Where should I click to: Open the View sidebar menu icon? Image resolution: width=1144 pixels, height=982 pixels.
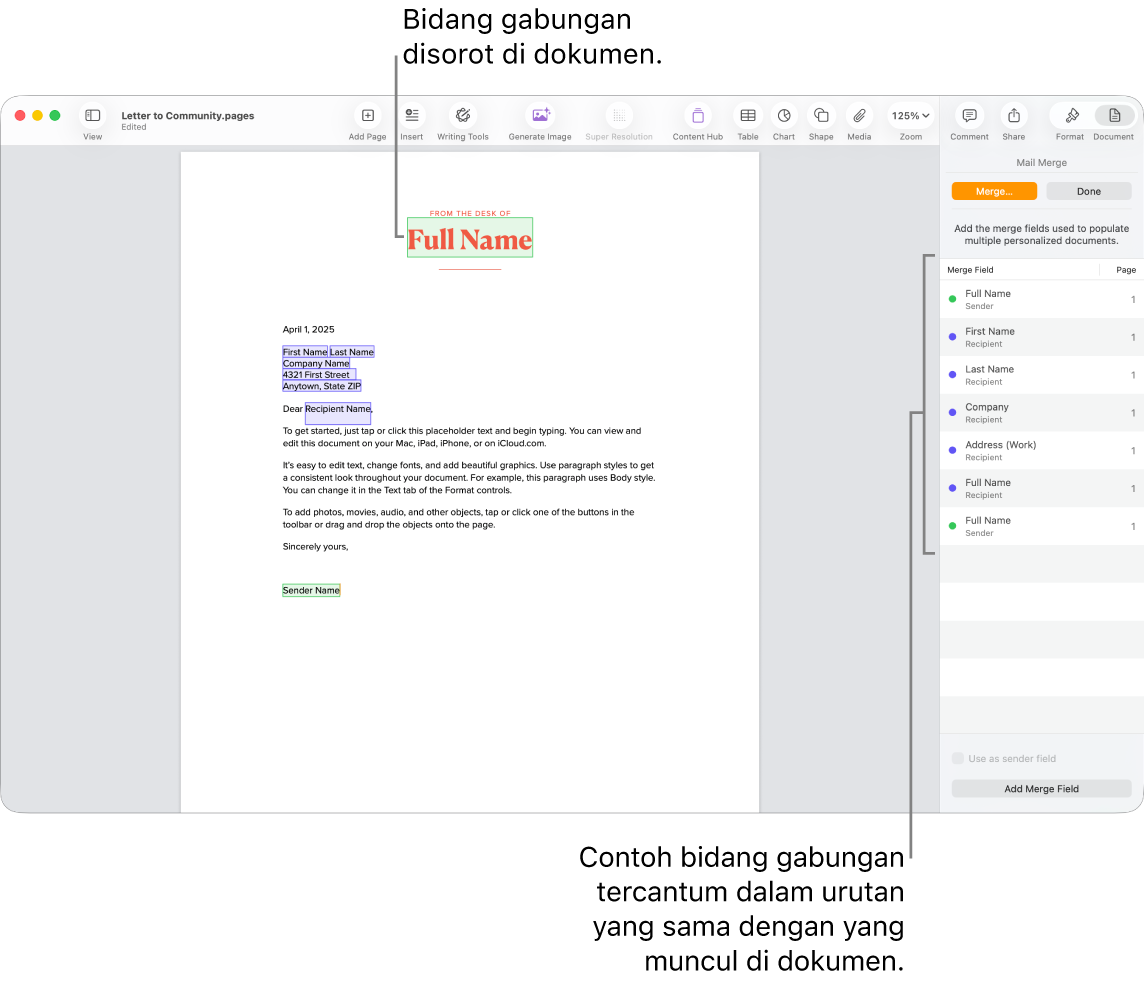[x=93, y=115]
